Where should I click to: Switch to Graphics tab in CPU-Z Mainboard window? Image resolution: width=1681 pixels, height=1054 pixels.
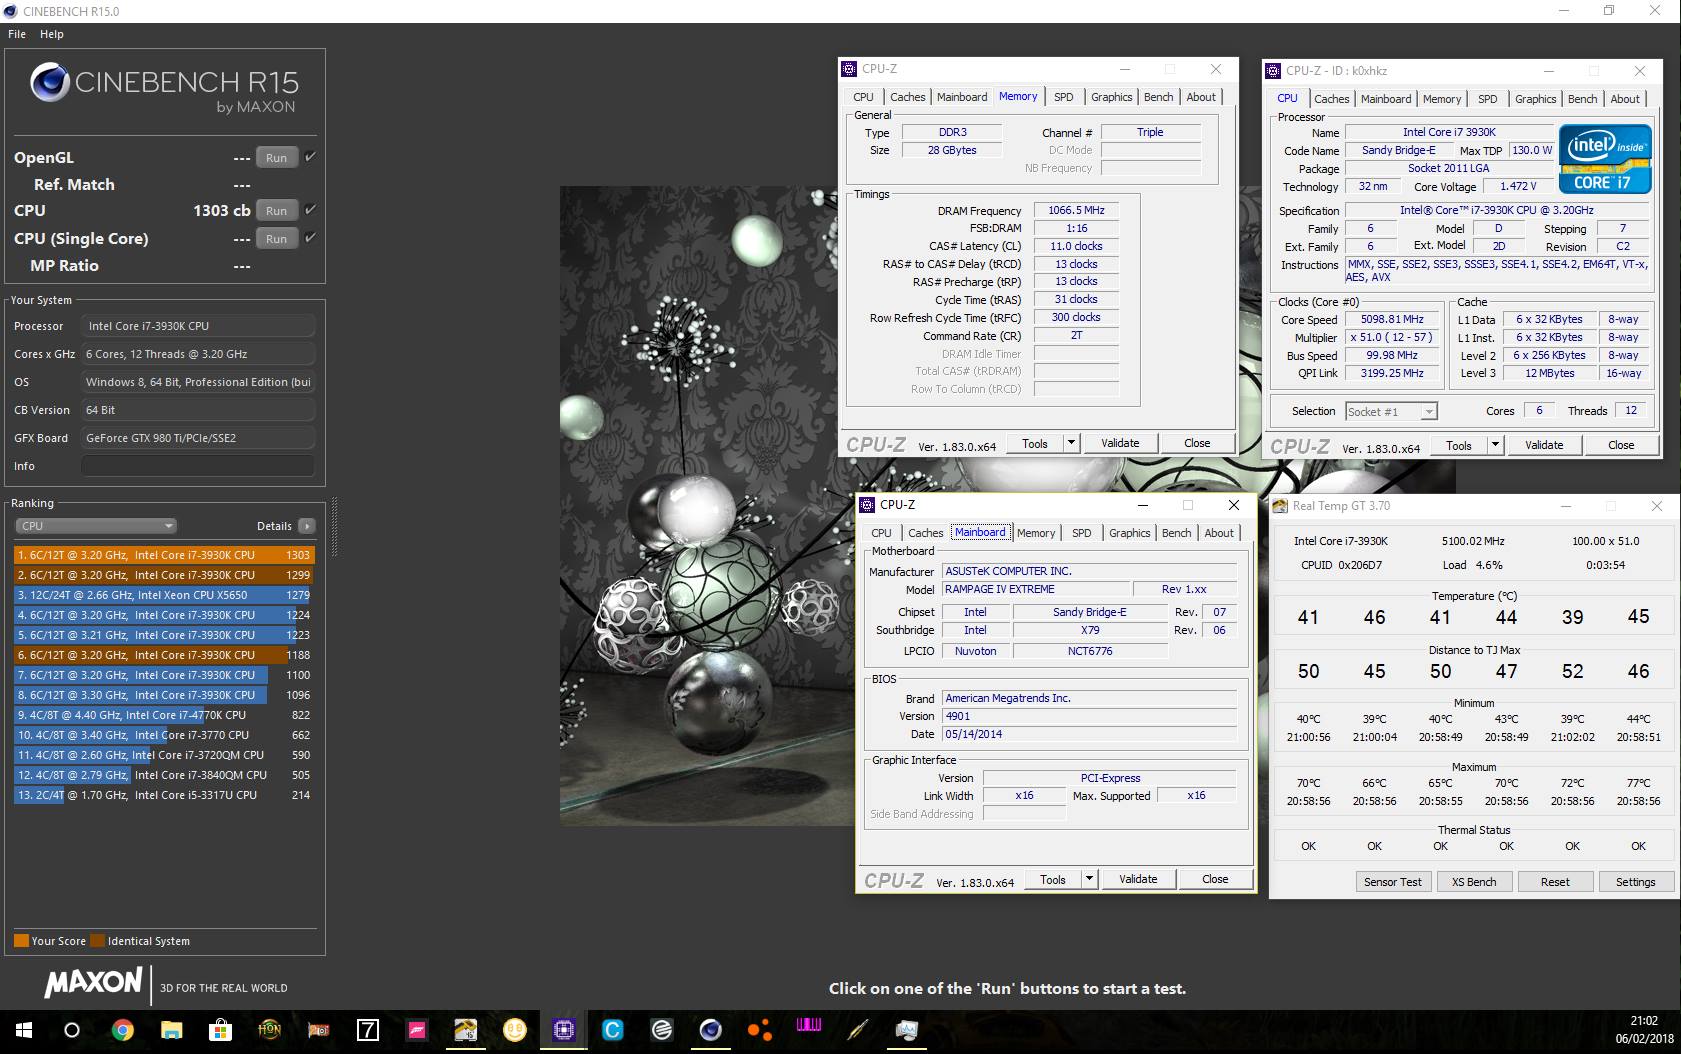click(x=1129, y=533)
